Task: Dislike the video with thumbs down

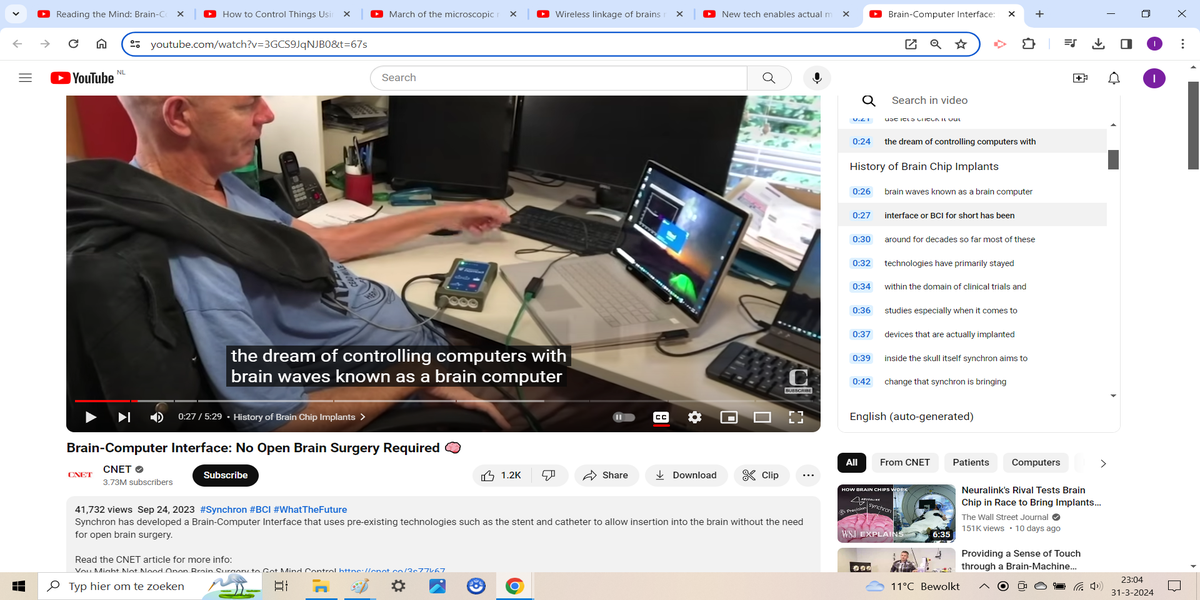Action: point(549,475)
